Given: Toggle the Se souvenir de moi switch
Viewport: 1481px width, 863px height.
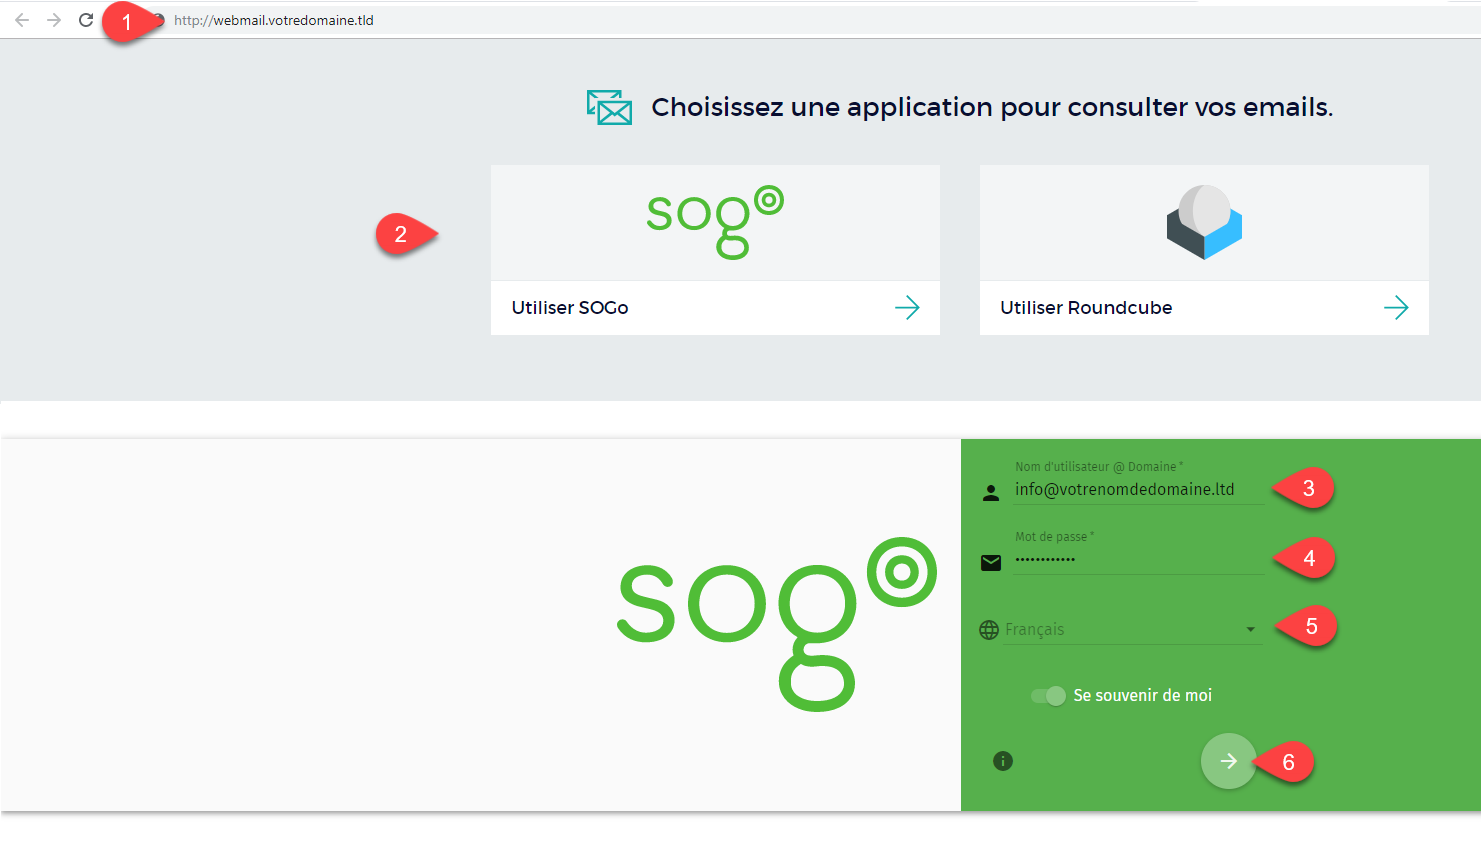Looking at the screenshot, I should (x=1048, y=696).
